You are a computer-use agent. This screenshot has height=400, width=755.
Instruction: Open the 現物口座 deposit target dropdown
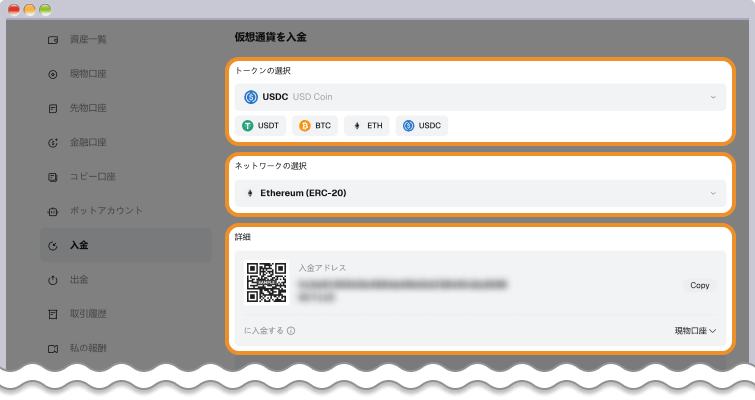[x=695, y=331]
